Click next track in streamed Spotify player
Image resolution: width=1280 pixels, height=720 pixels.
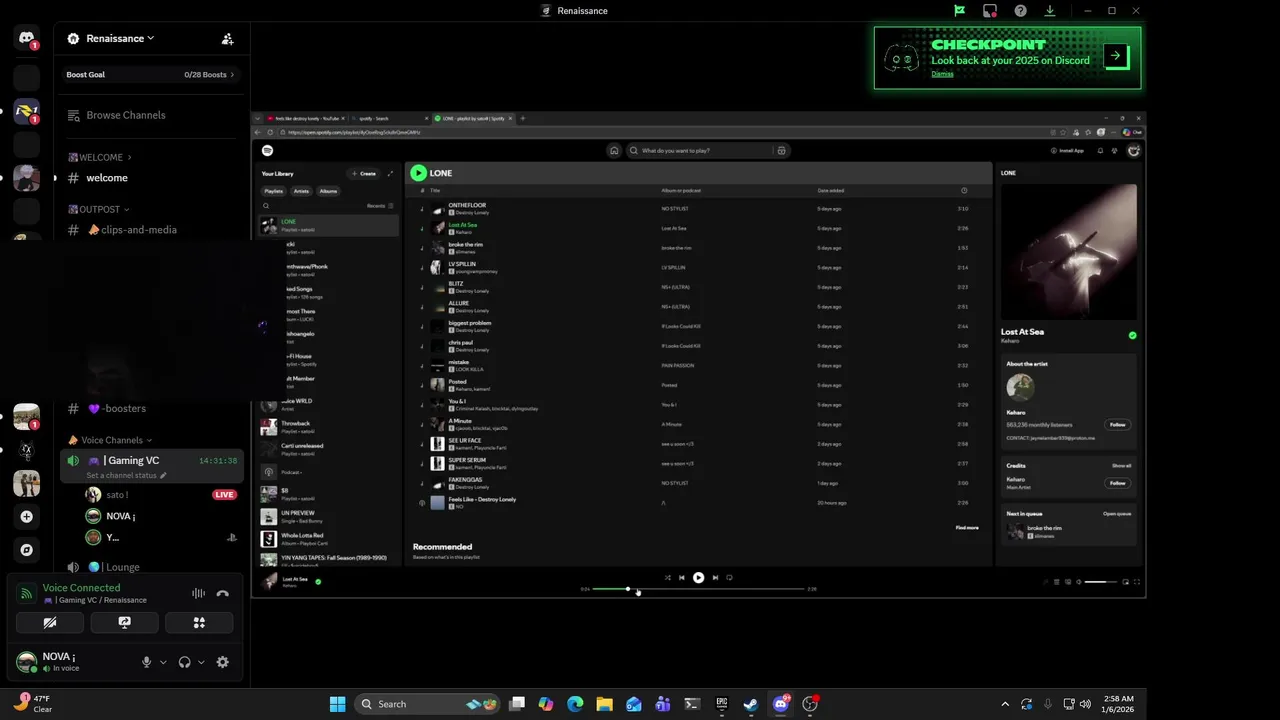tap(715, 577)
